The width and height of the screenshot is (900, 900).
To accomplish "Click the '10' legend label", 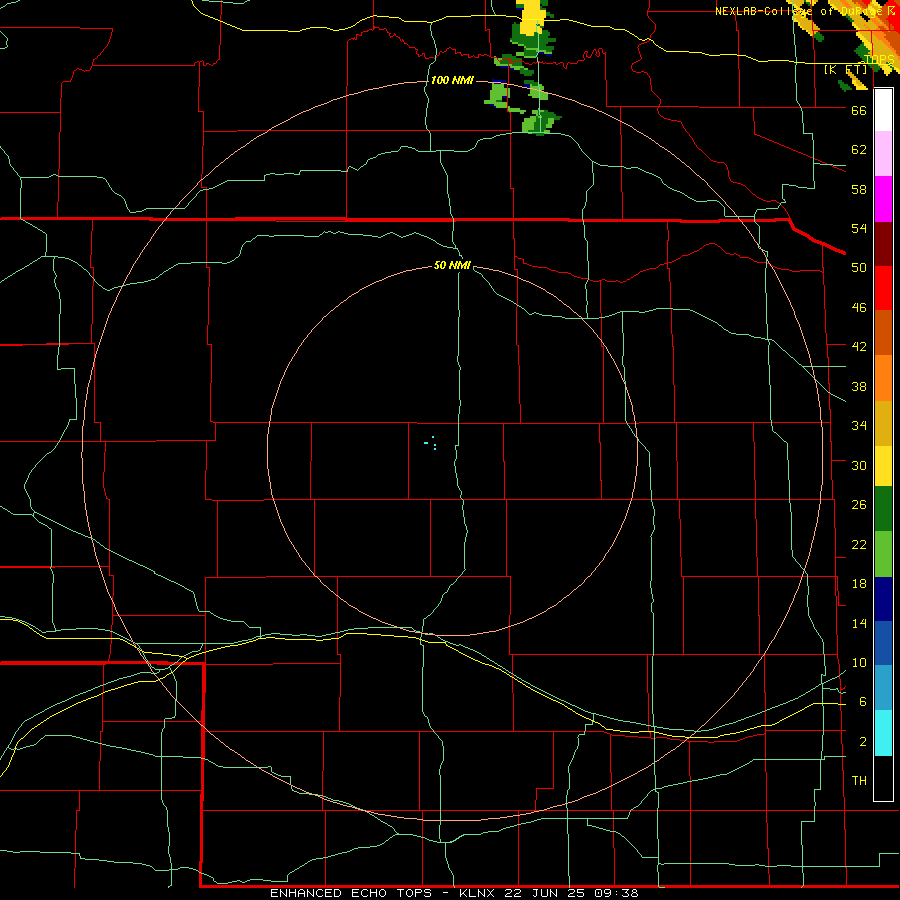I will (859, 662).
